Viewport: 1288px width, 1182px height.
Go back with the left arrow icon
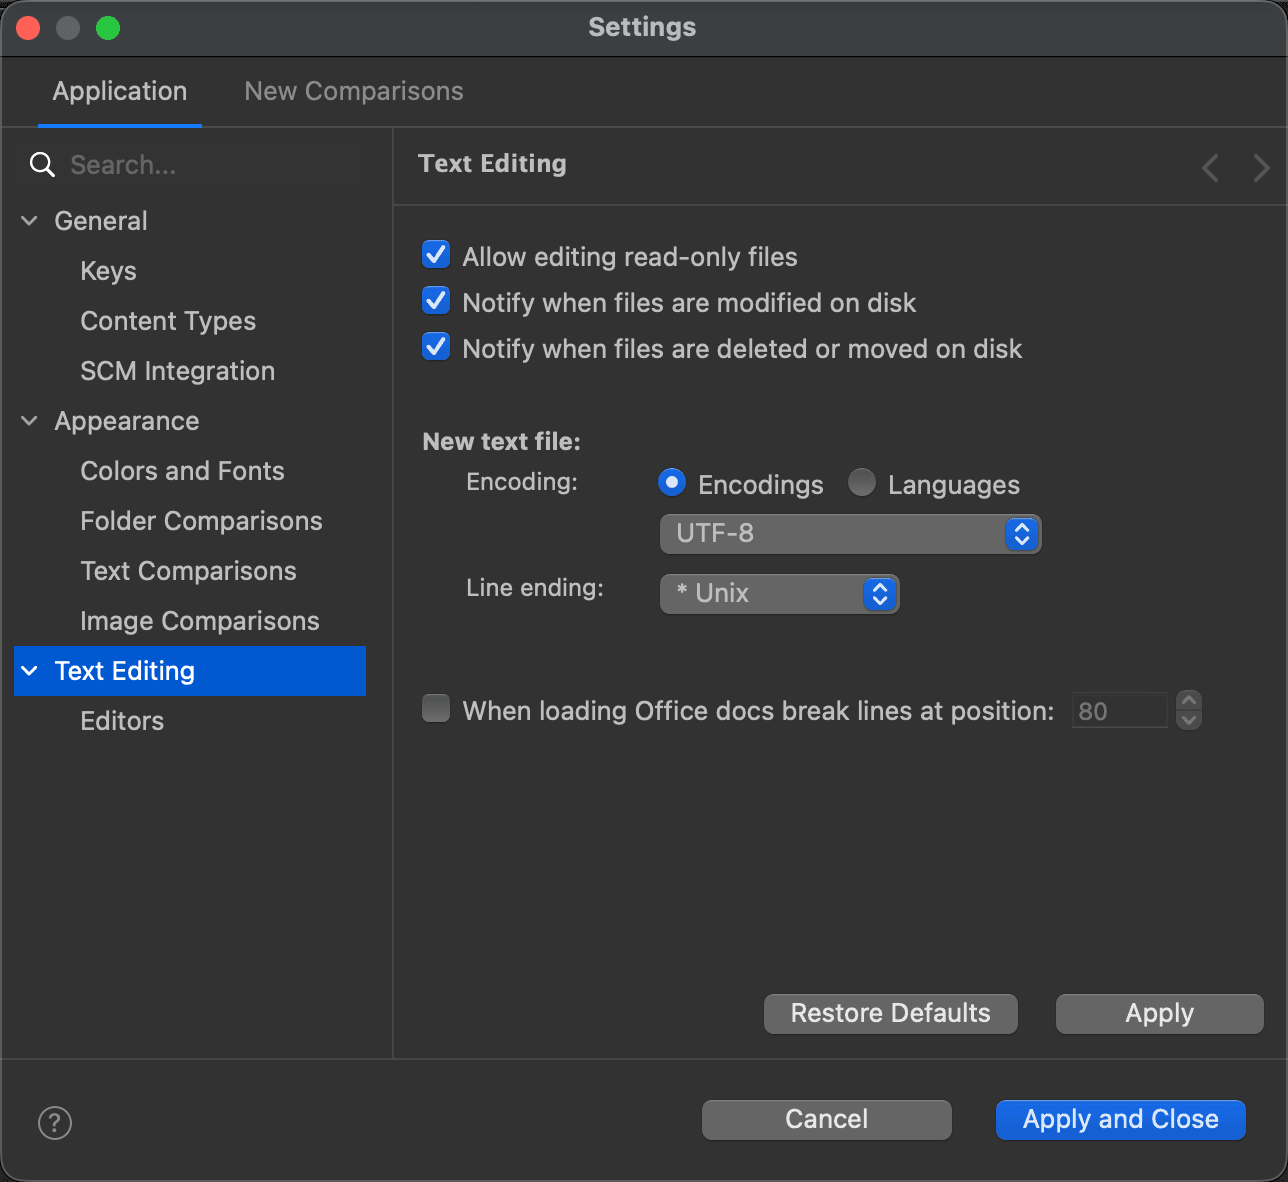(x=1210, y=167)
